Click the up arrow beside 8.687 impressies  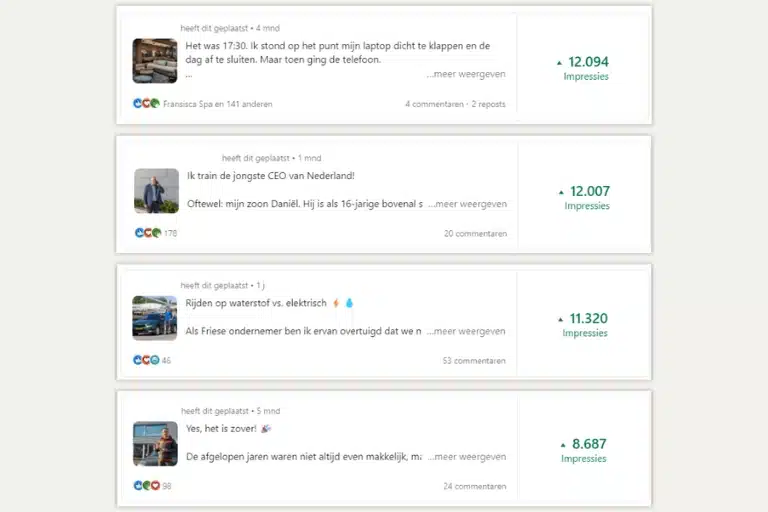[x=563, y=445]
